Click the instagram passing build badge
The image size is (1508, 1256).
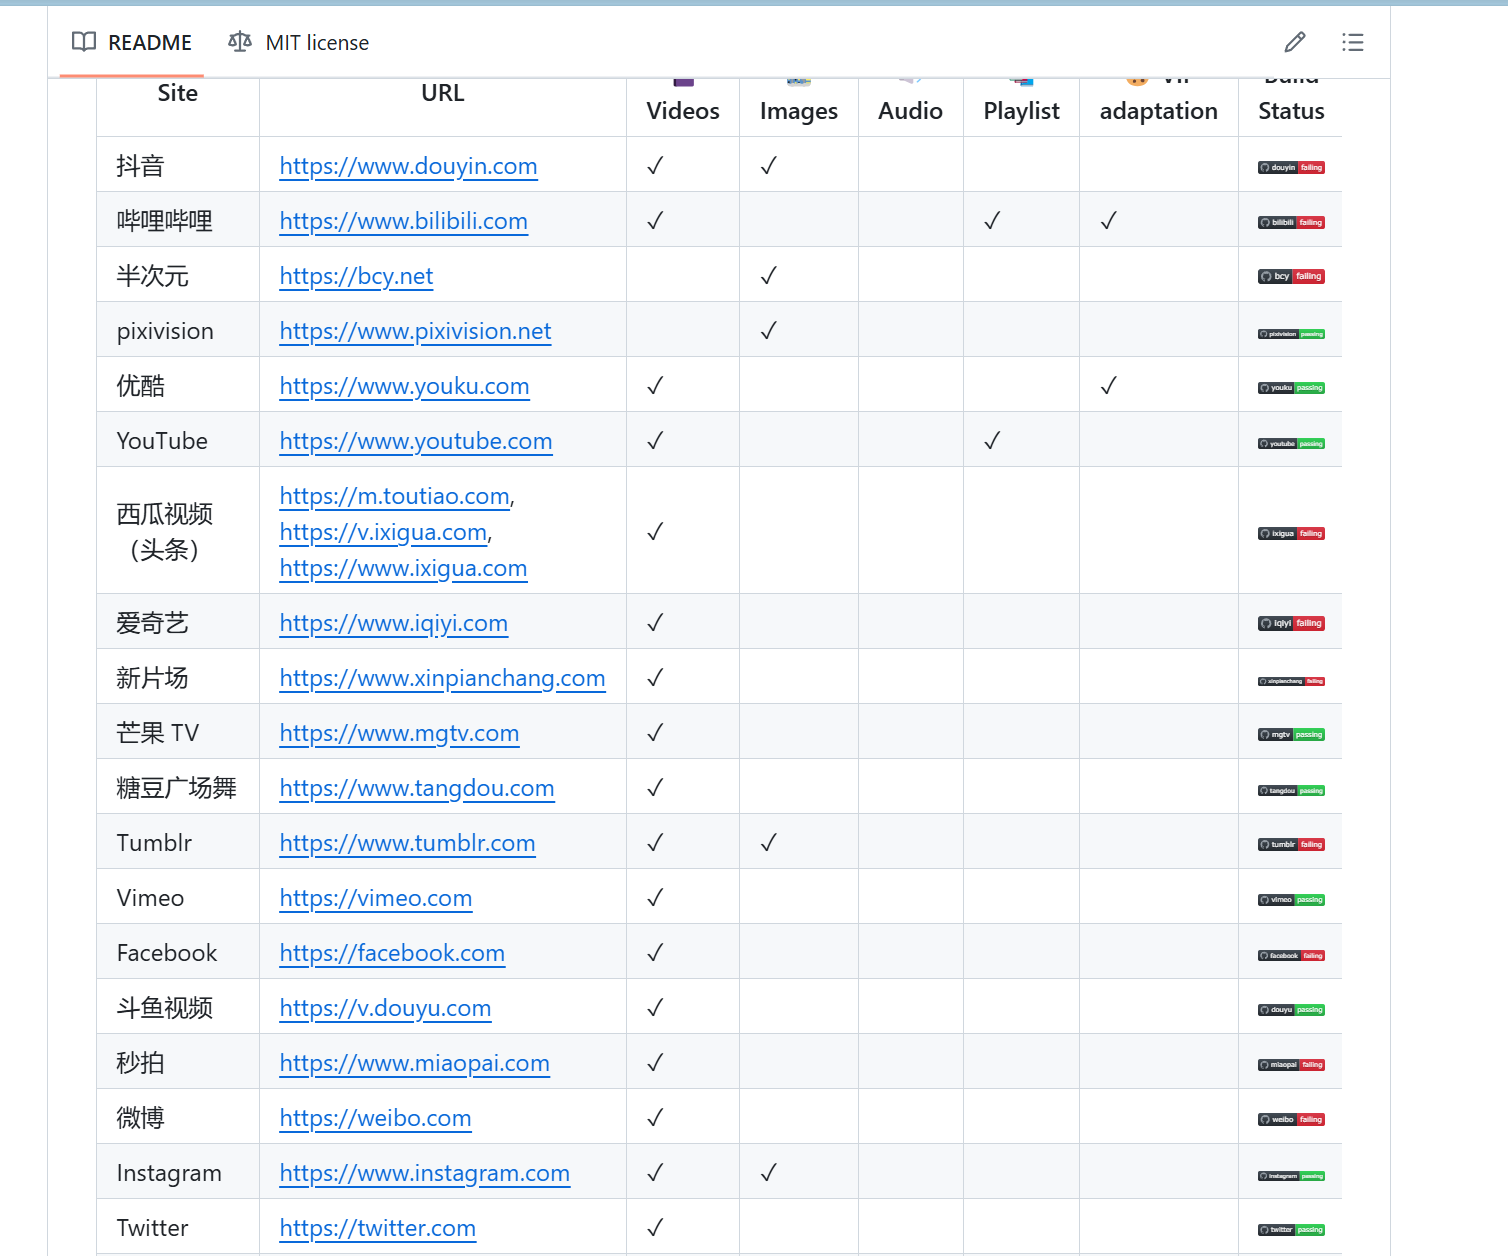point(1291,1176)
